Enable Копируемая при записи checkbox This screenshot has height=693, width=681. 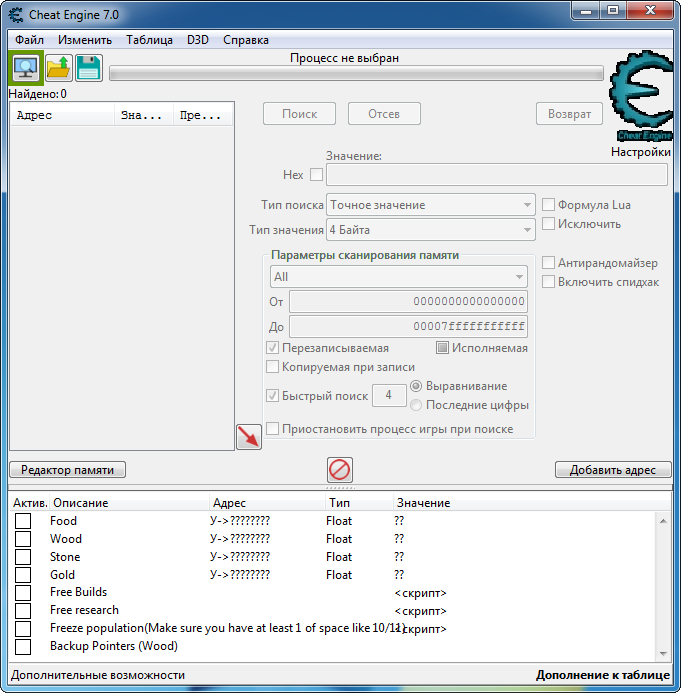pyautogui.click(x=272, y=367)
